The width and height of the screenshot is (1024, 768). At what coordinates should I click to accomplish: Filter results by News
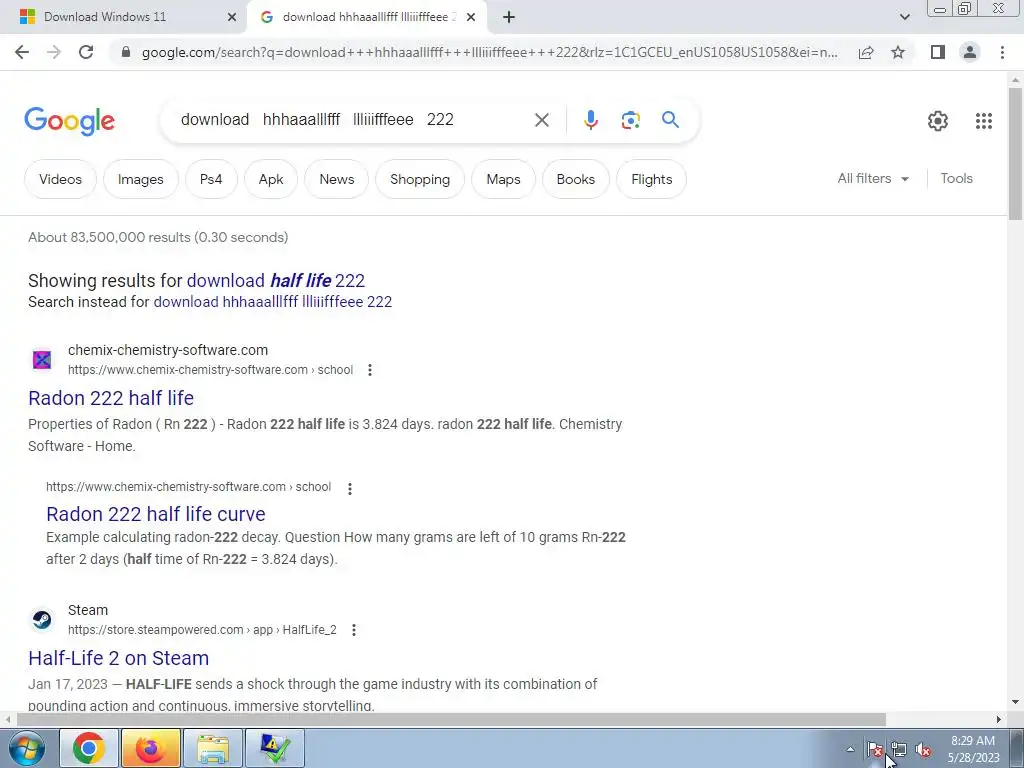[x=336, y=179]
